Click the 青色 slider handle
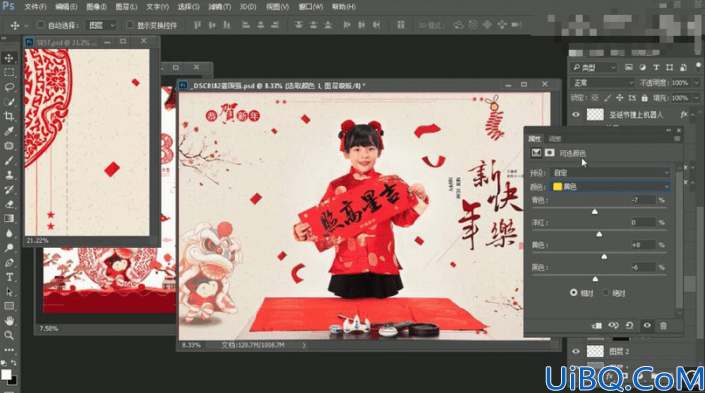The image size is (705, 393). (x=594, y=212)
